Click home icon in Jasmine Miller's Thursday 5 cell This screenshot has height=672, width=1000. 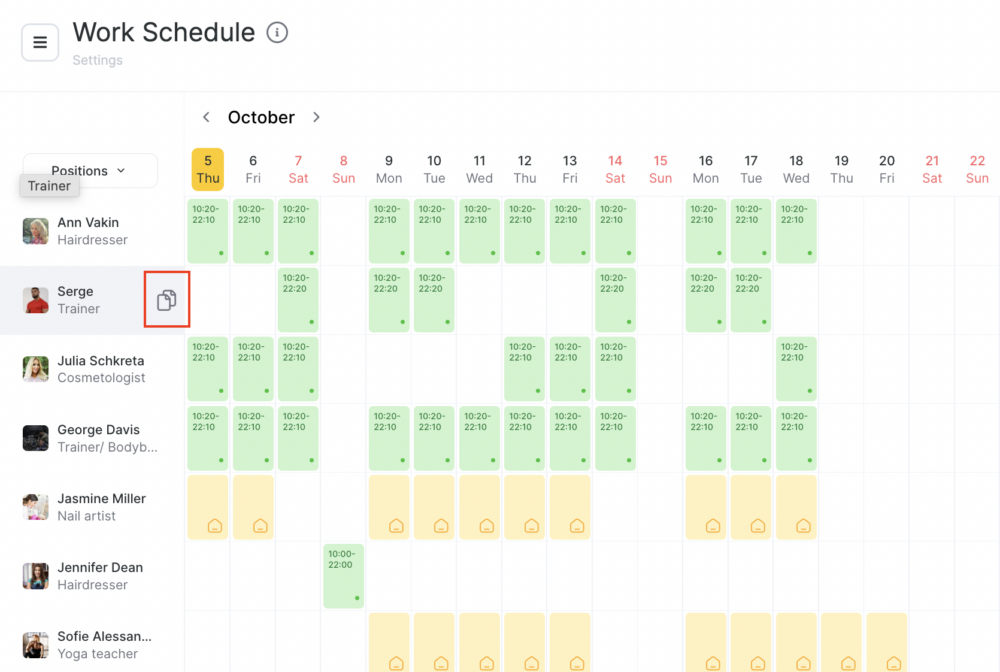coord(215,526)
